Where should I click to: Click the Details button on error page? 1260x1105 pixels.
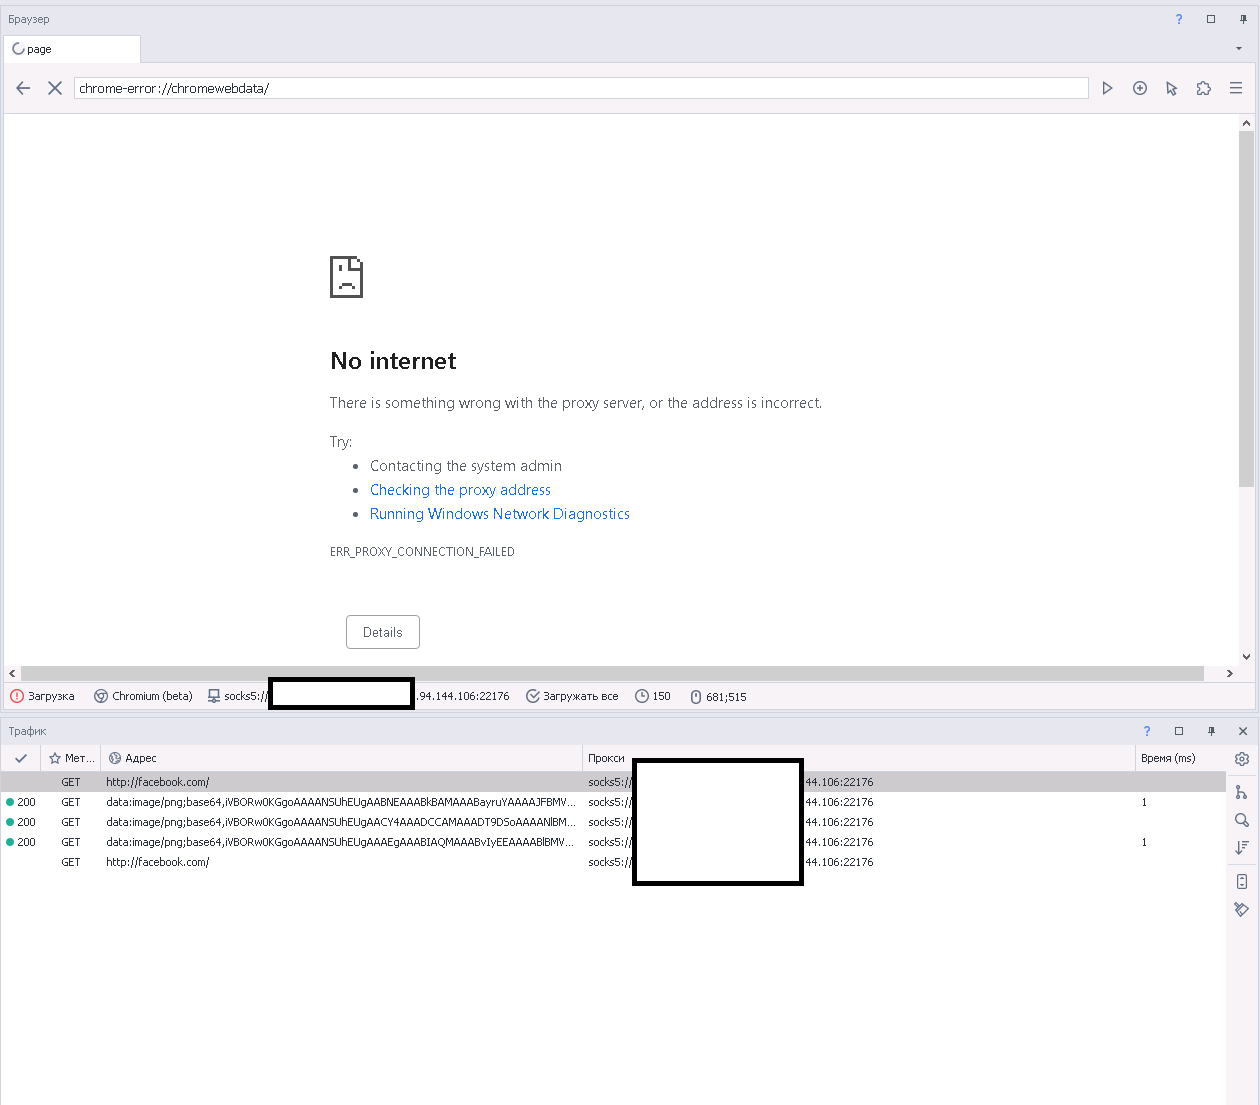383,632
